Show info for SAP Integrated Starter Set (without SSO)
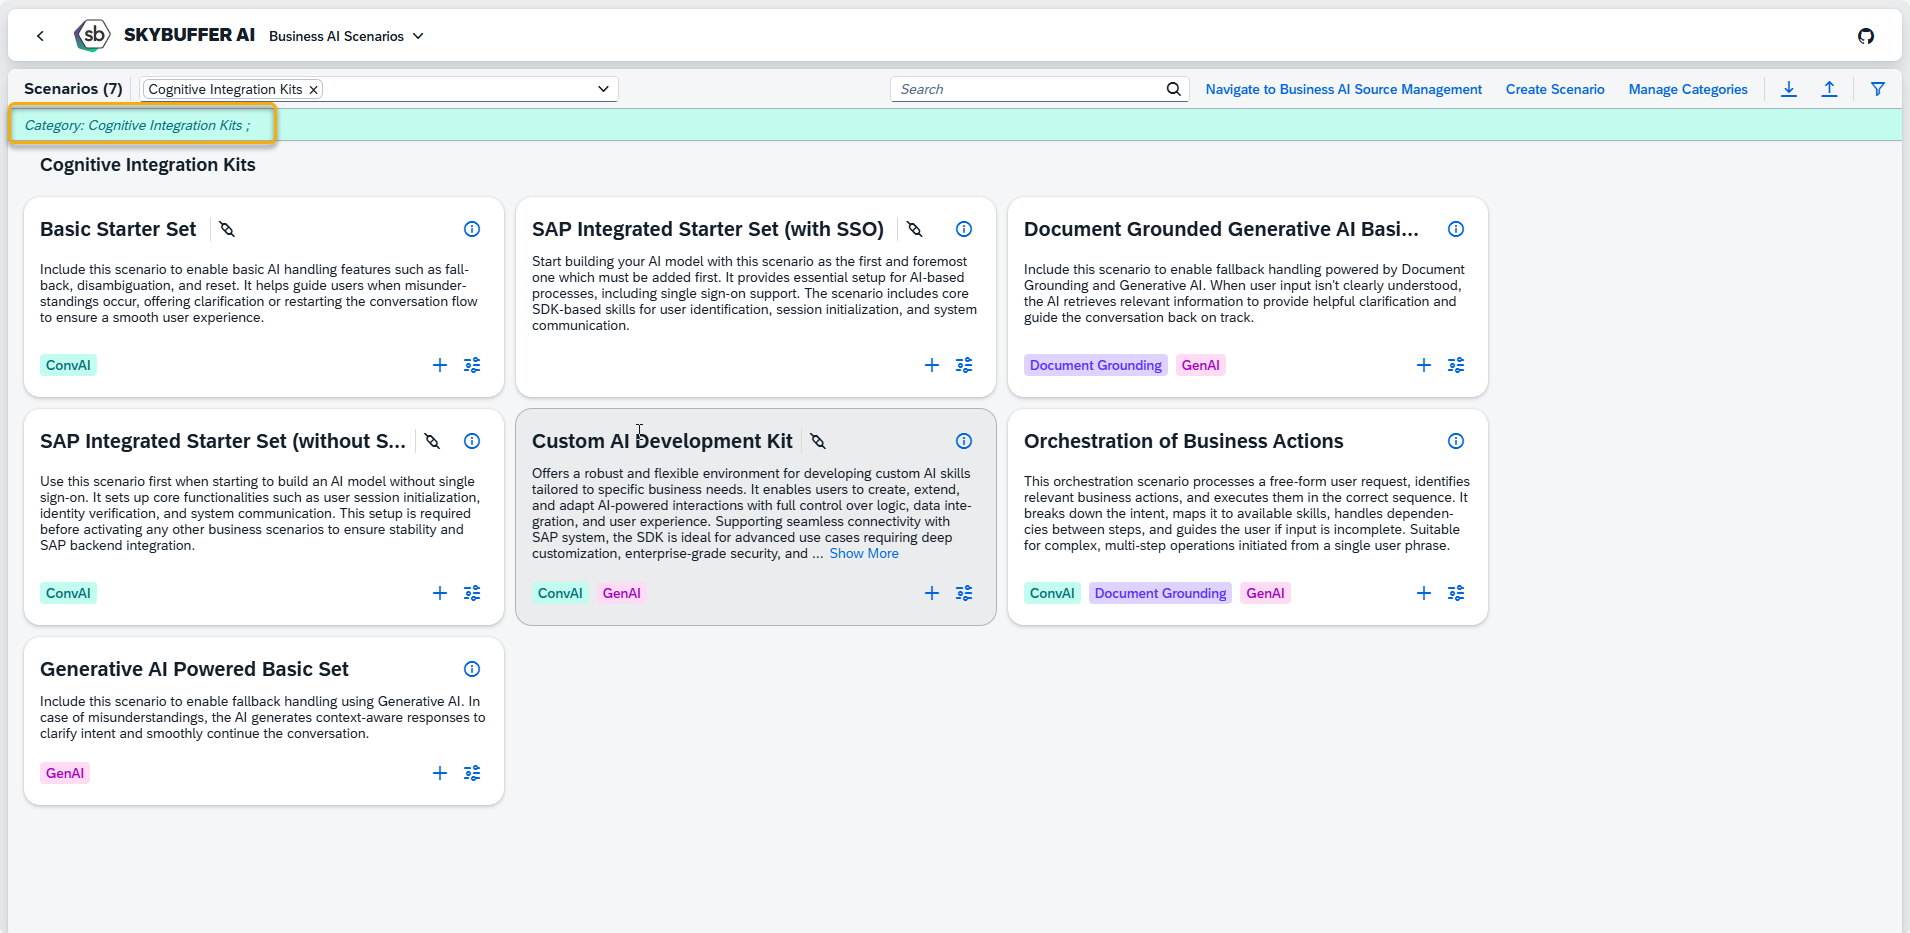This screenshot has height=933, width=1910. (472, 441)
